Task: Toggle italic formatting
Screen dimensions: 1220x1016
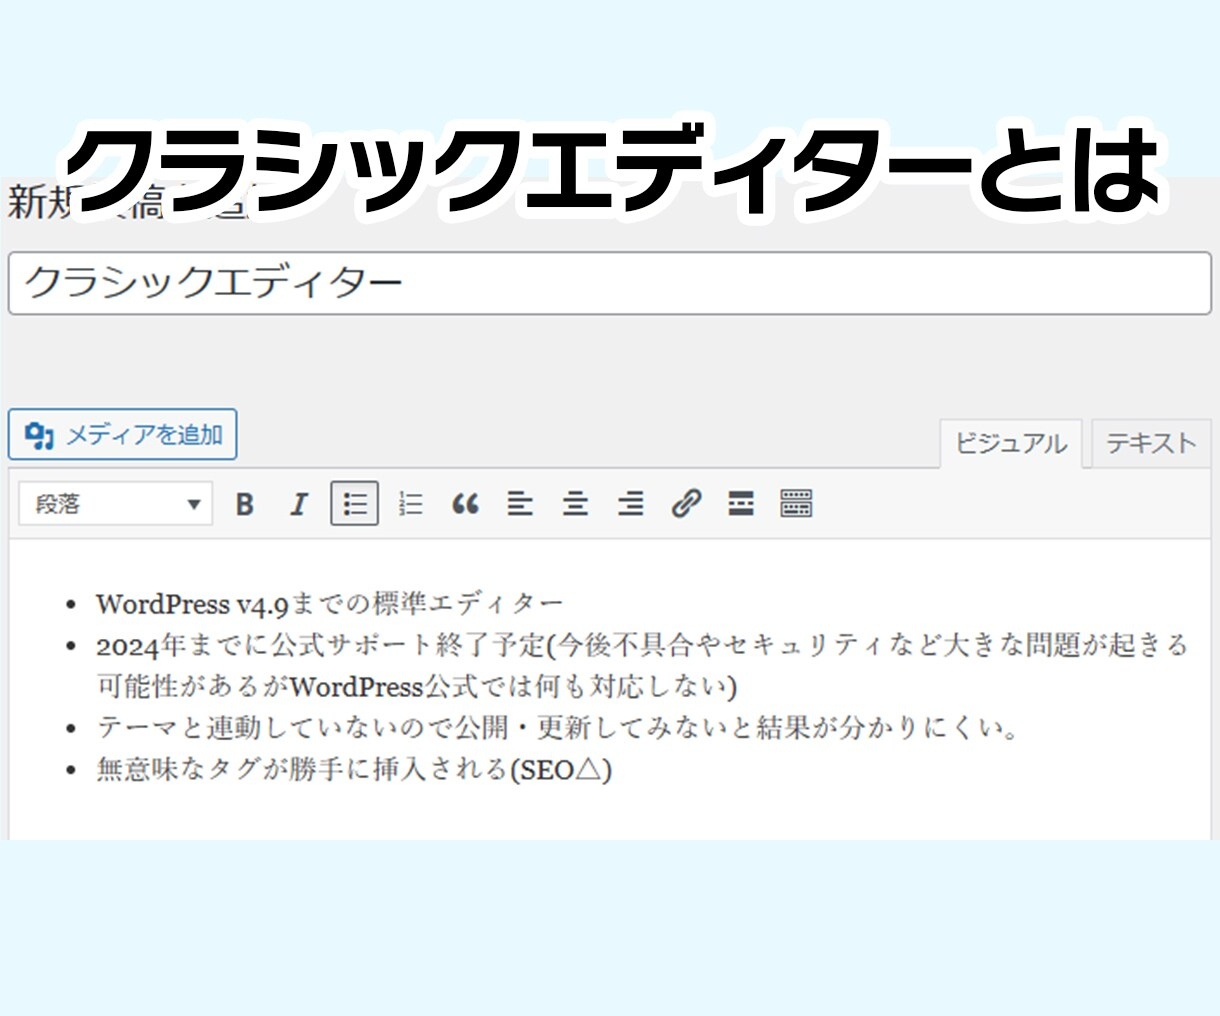Action: coord(299,504)
